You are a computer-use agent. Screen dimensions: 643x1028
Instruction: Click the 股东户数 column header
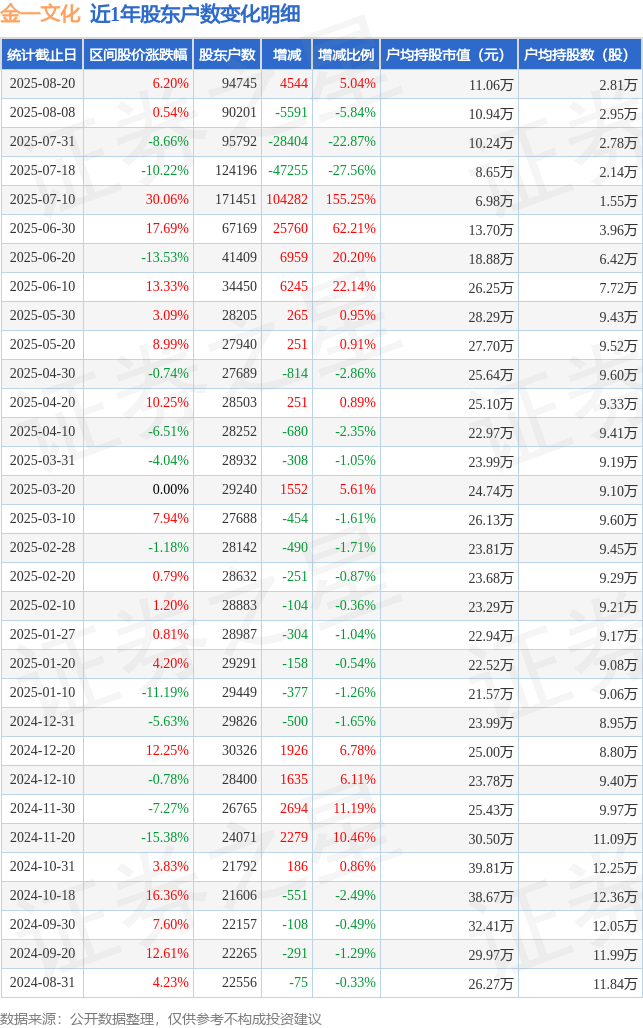[x=227, y=54]
